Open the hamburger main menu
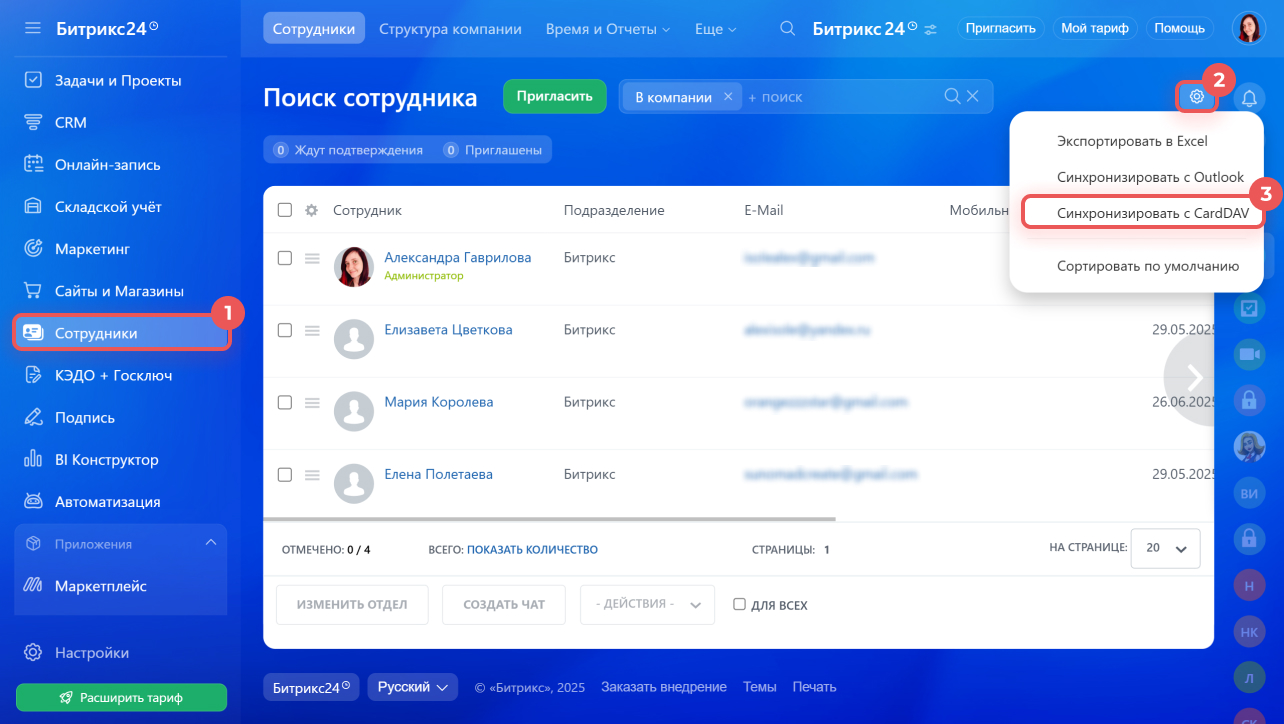 point(33,28)
